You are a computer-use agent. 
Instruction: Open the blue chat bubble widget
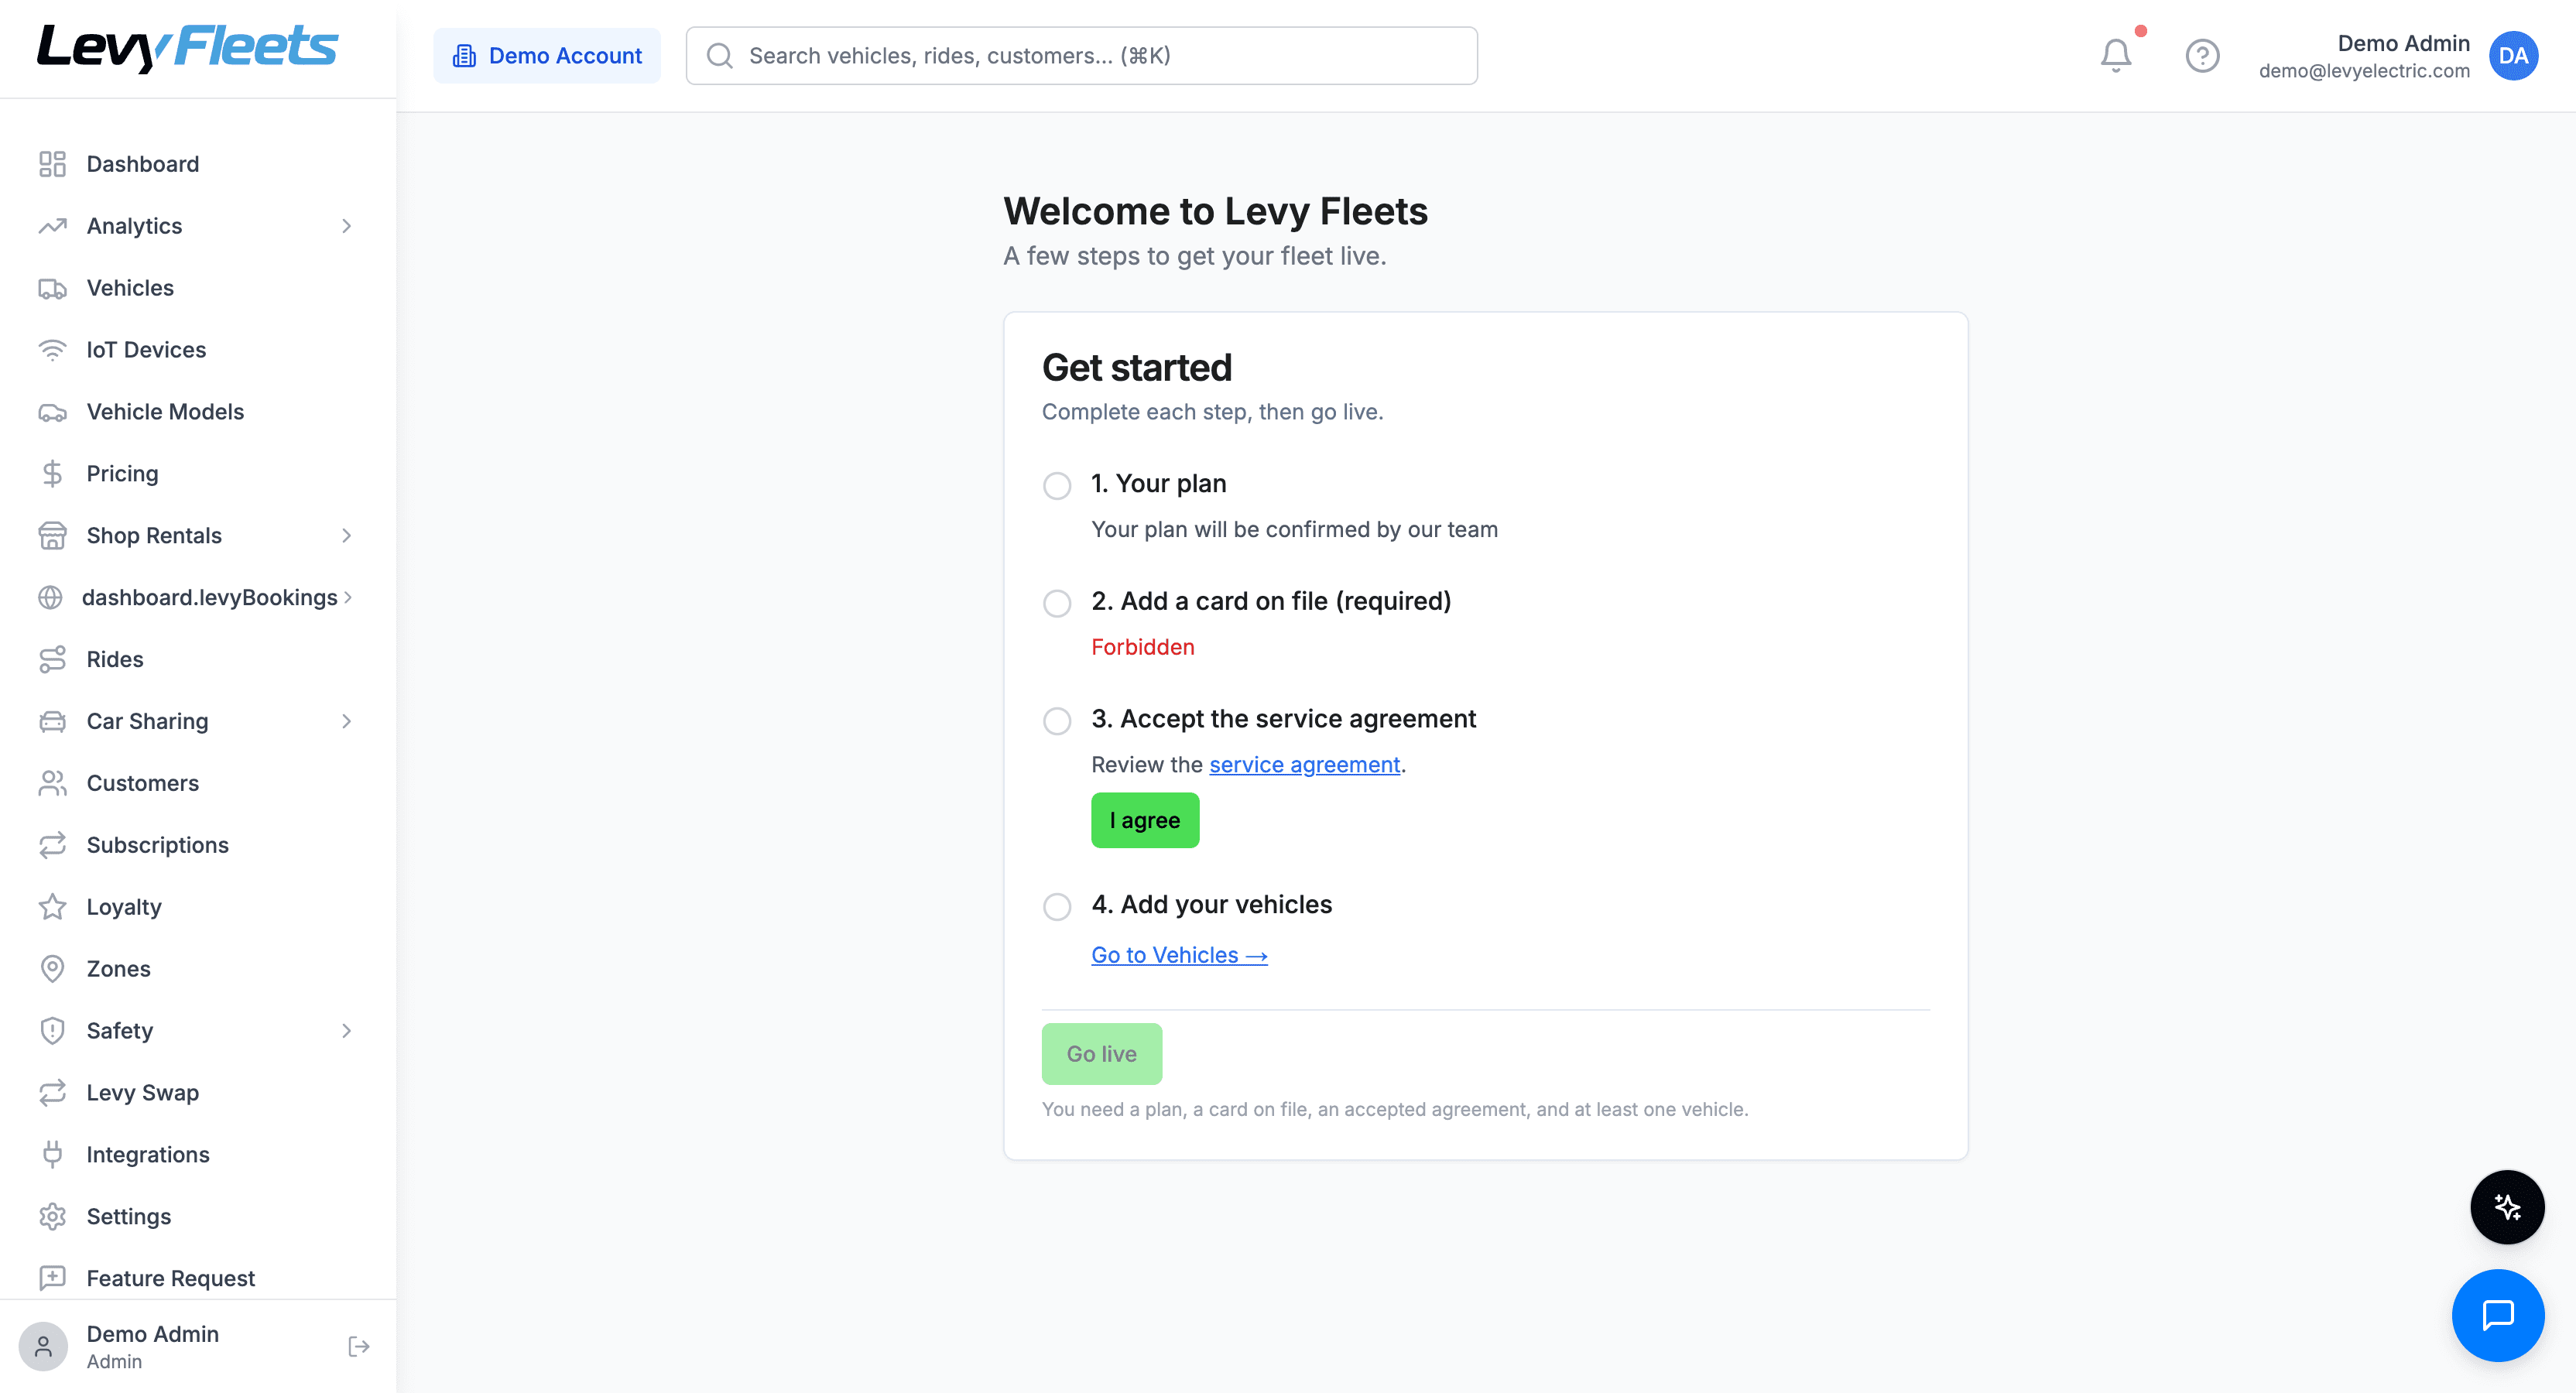click(2498, 1315)
